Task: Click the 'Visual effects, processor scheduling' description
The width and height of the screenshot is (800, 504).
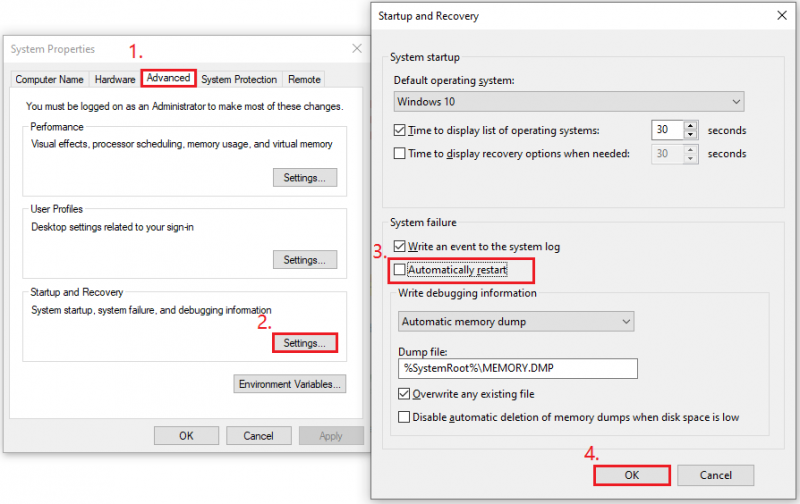Action: 182,144
